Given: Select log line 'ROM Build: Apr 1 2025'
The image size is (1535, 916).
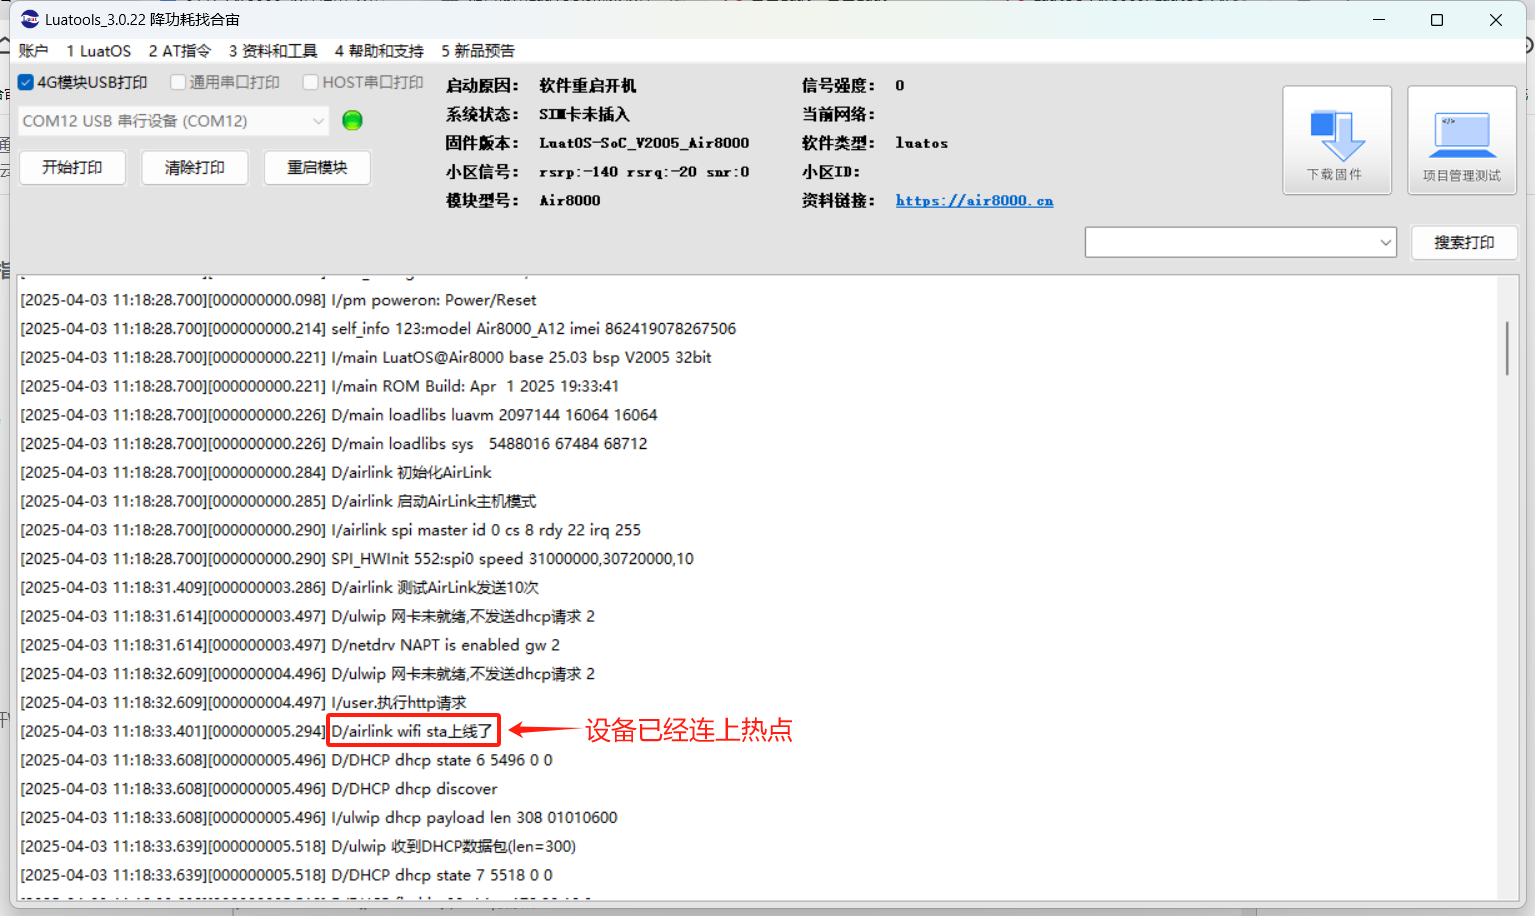Looking at the screenshot, I should tap(320, 386).
